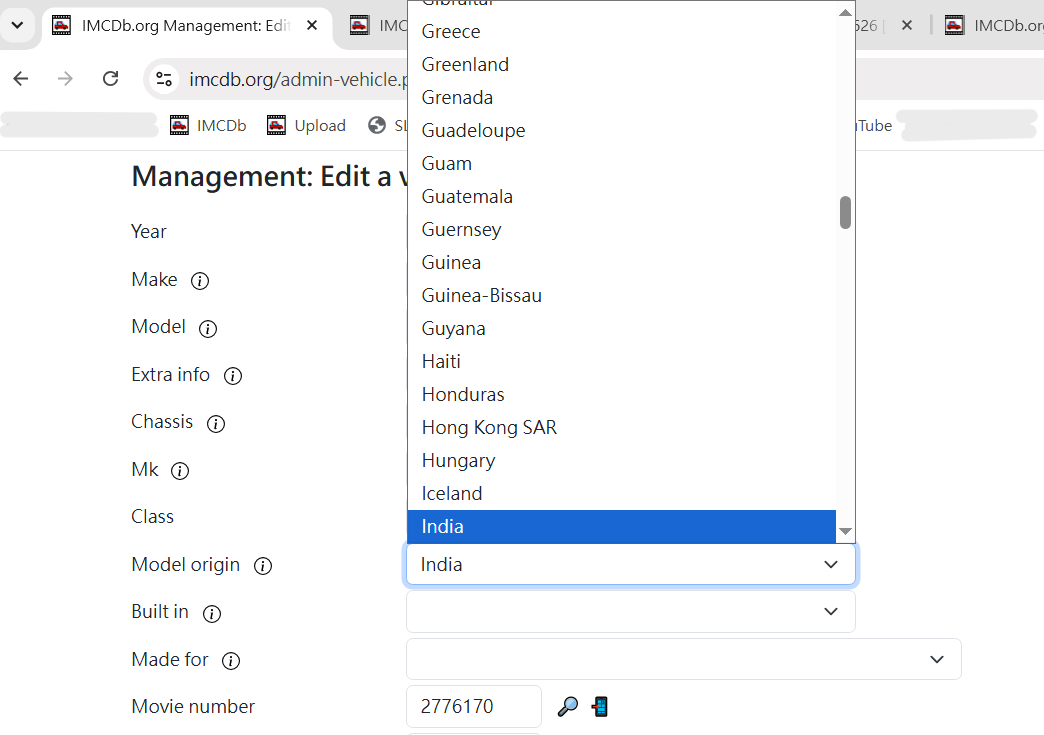The height and width of the screenshot is (735, 1044).
Task: Open the tab search chevron button
Action: [18, 25]
